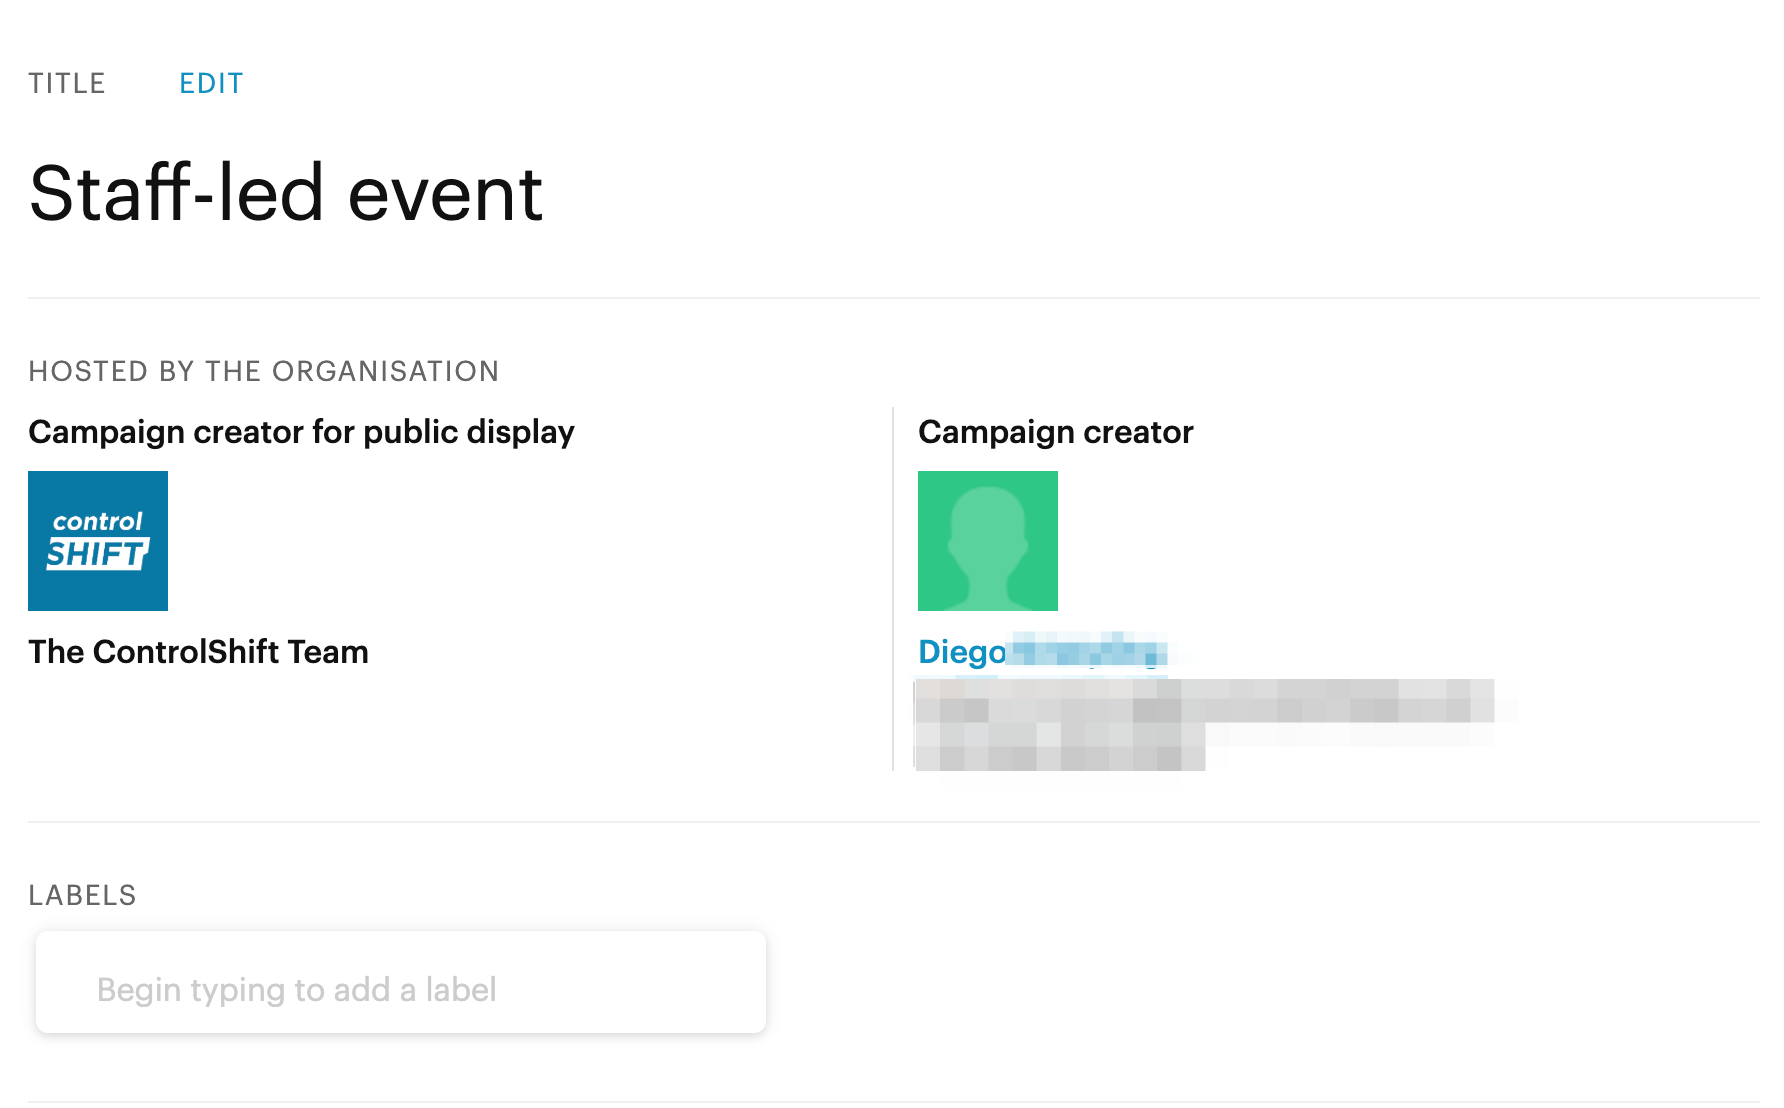
Task: Click the blurred surname after Diego
Action: [x=1089, y=651]
